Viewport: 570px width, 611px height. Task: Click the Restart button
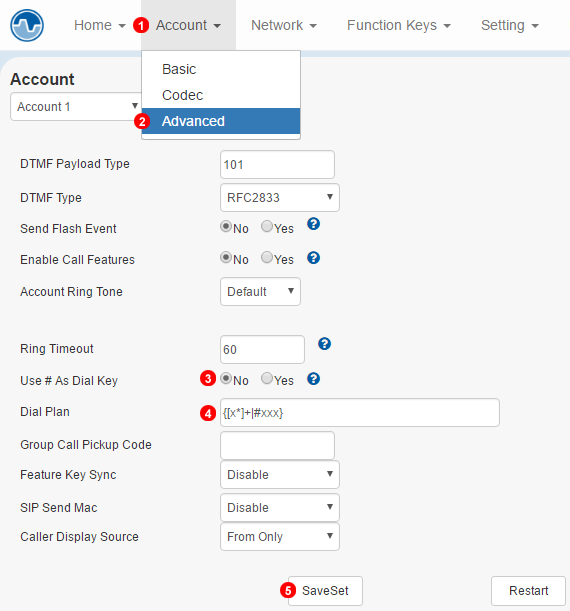click(528, 591)
